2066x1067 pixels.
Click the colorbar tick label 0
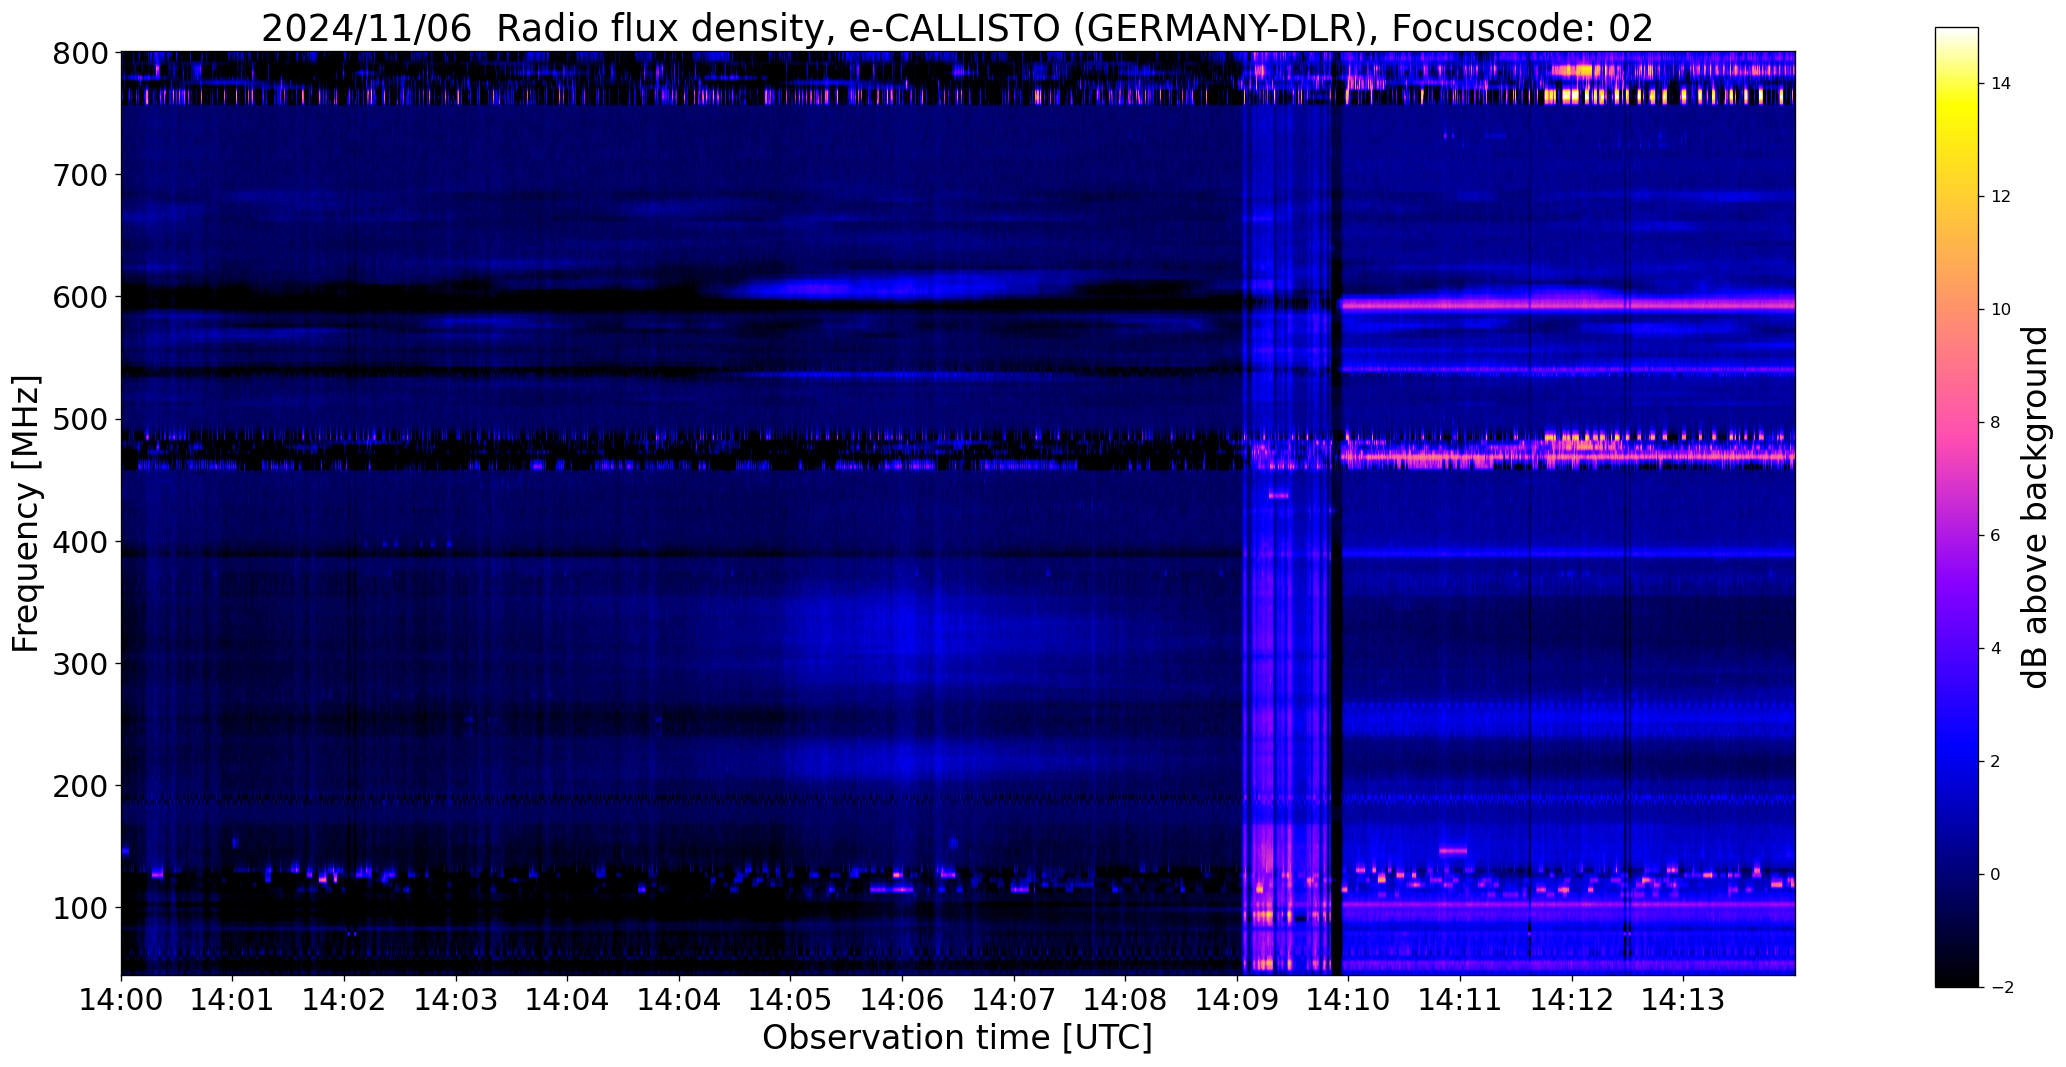1996,875
